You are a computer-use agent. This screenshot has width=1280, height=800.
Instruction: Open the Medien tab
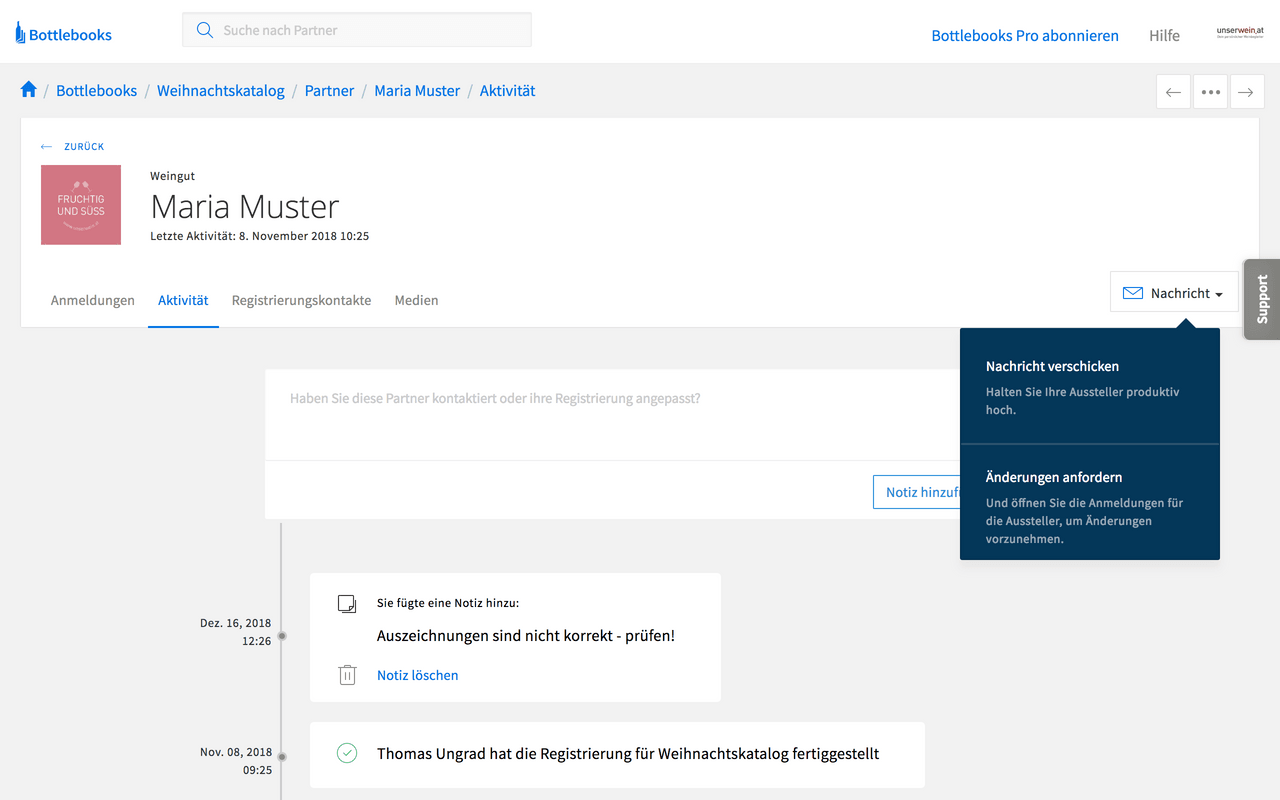[416, 300]
